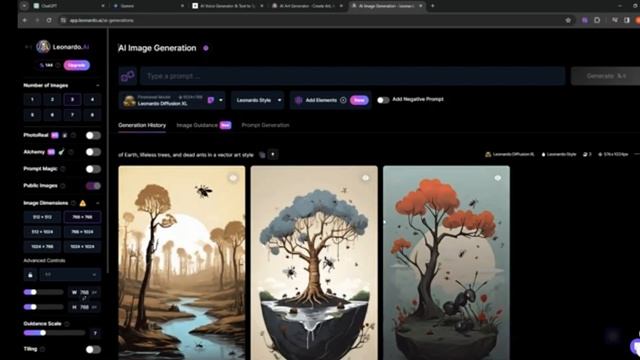Viewport: 640px width, 360px height.
Task: Open the Image Guidance tab
Action: (197, 125)
